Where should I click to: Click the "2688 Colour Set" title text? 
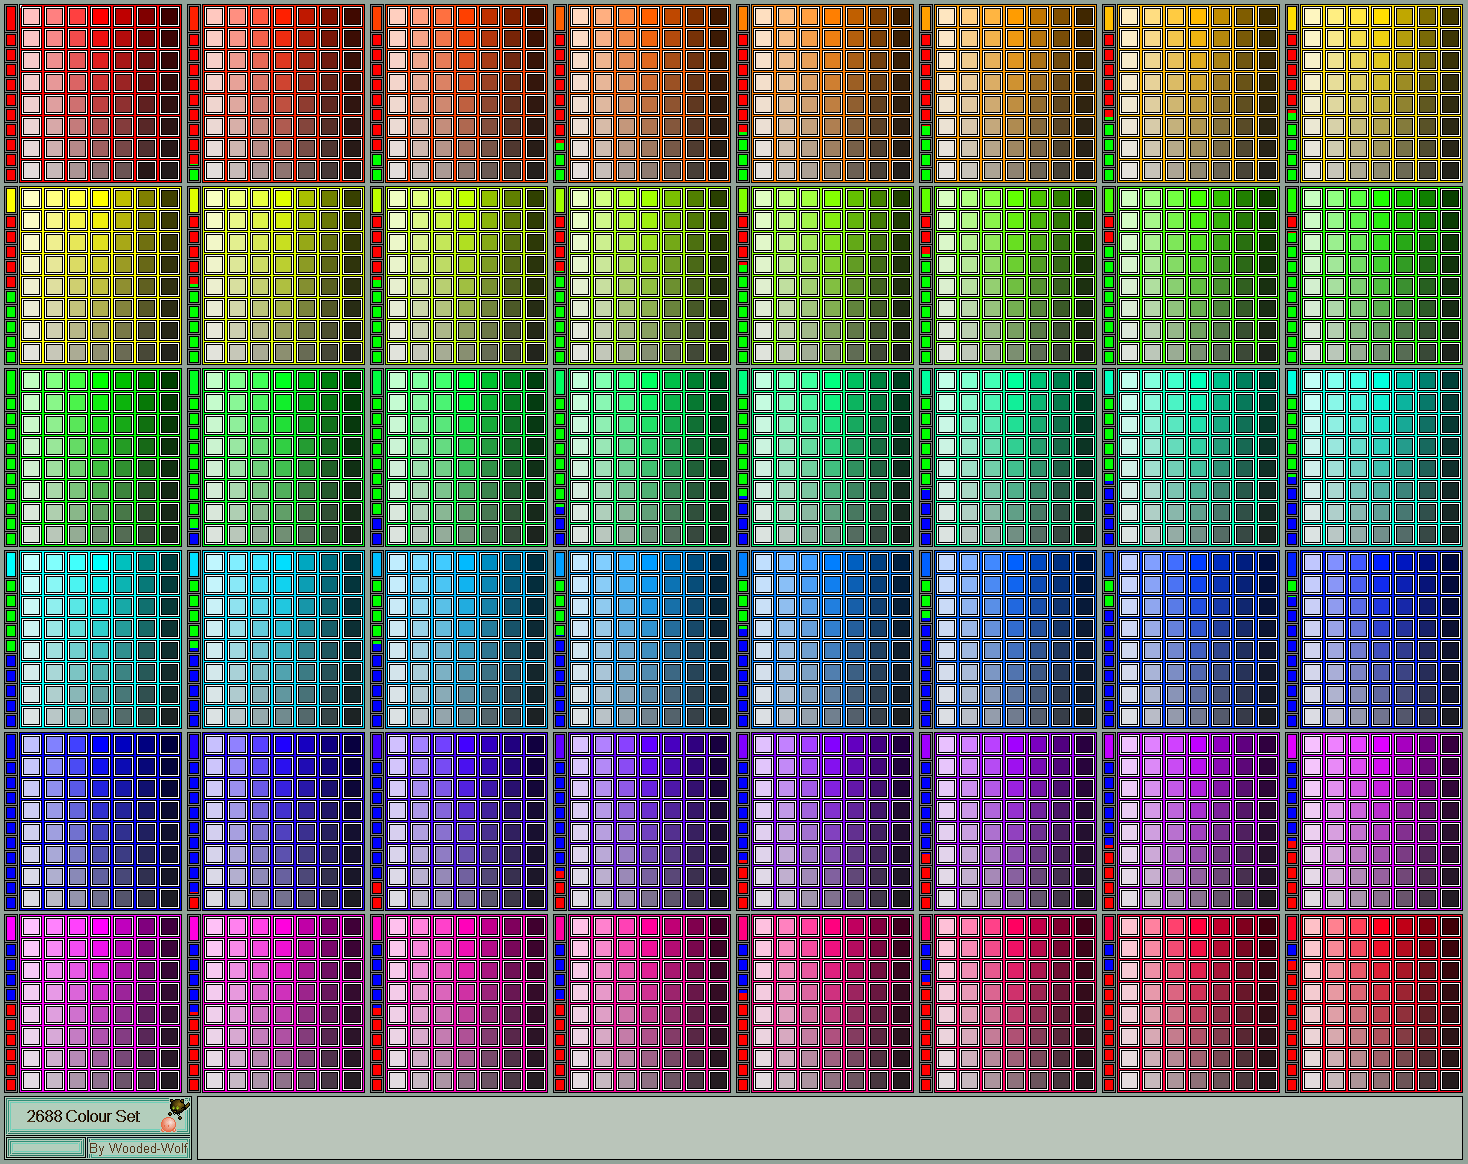click(x=83, y=1116)
